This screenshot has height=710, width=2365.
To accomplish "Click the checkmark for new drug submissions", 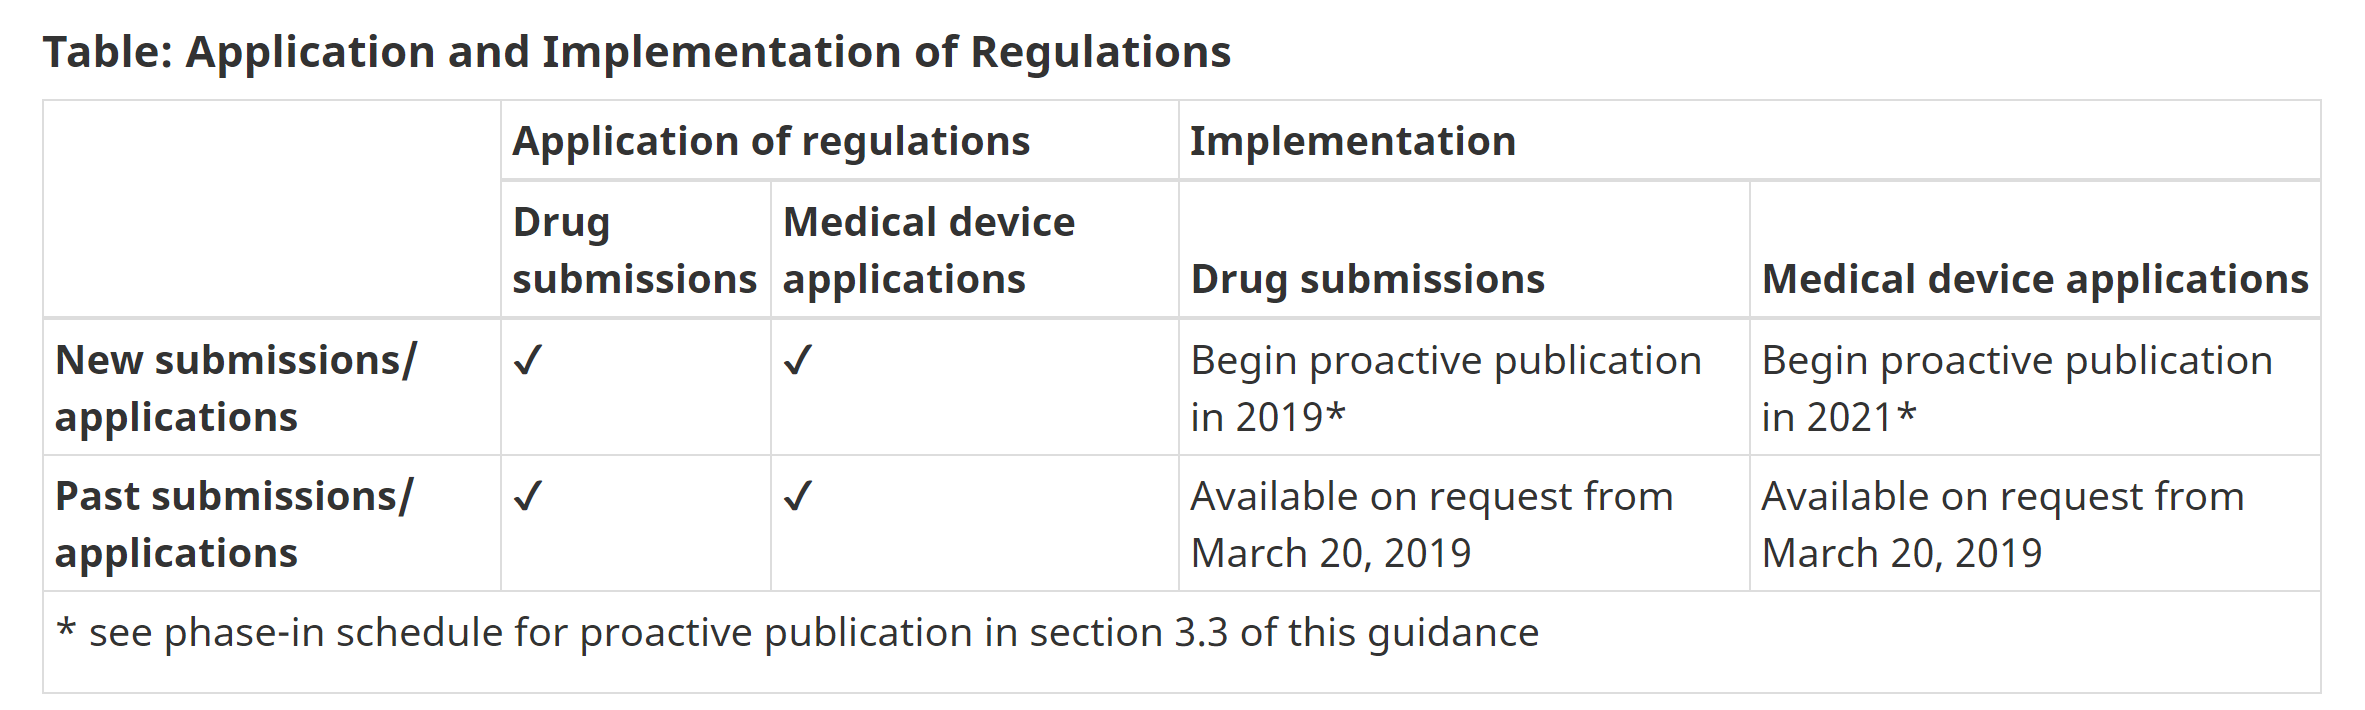I will 527,360.
